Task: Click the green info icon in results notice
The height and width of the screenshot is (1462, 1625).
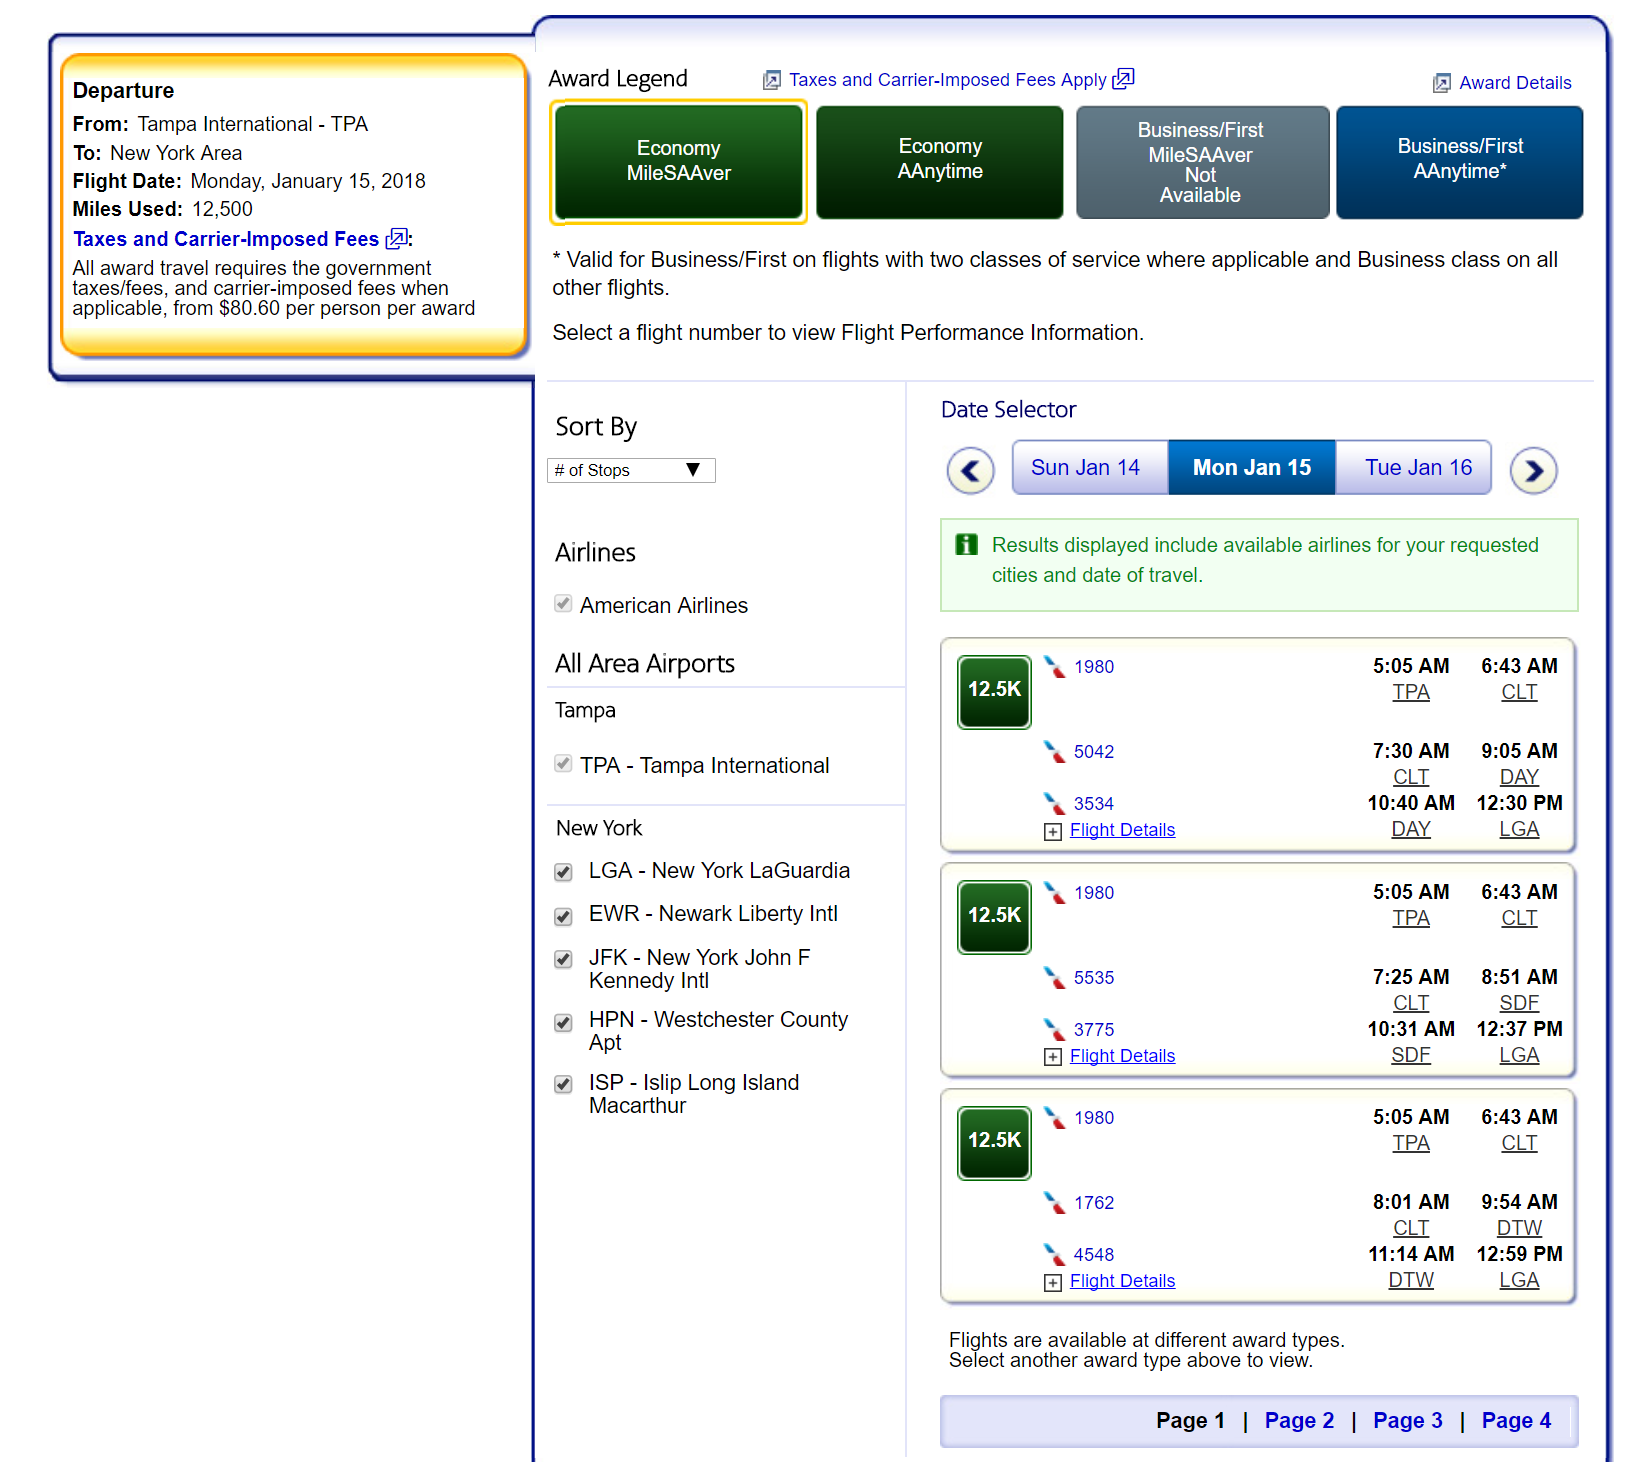Action: (x=966, y=545)
